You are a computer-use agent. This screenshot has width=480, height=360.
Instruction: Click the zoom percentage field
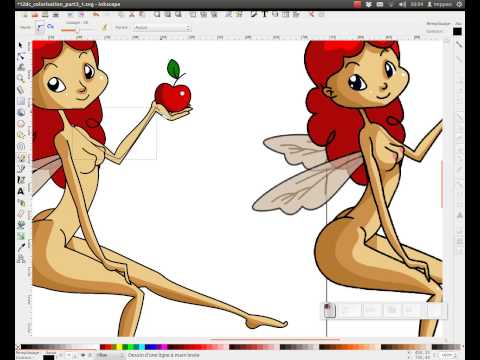(446, 356)
